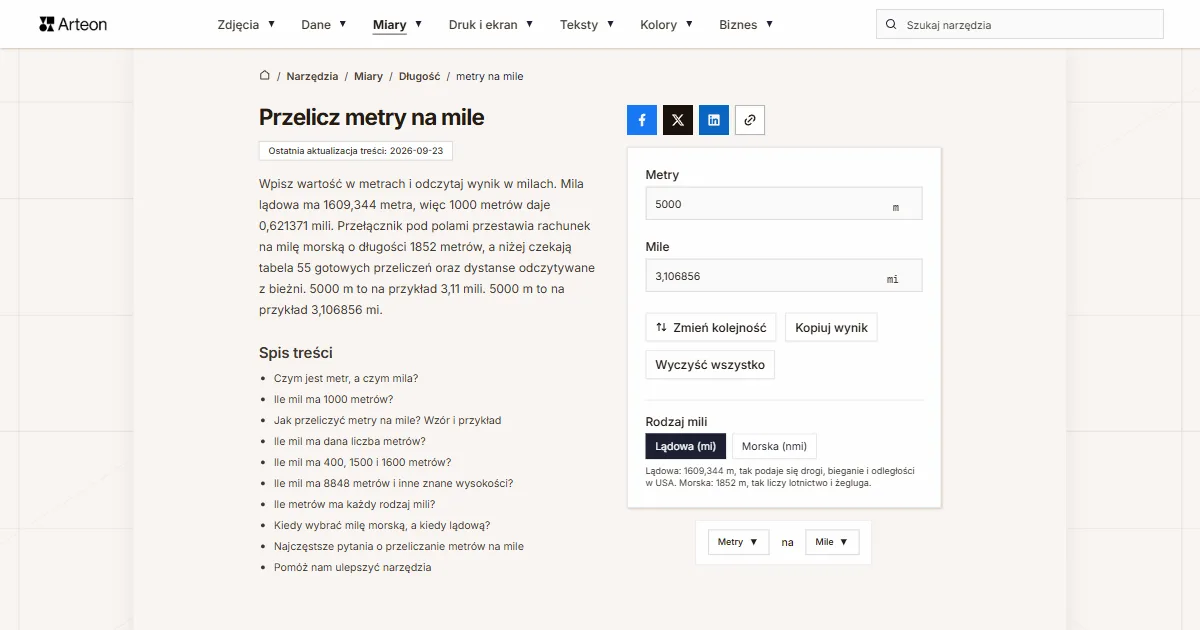This screenshot has height=630, width=1200.
Task: Expand the Druk i ekran menu
Action: click(x=491, y=25)
